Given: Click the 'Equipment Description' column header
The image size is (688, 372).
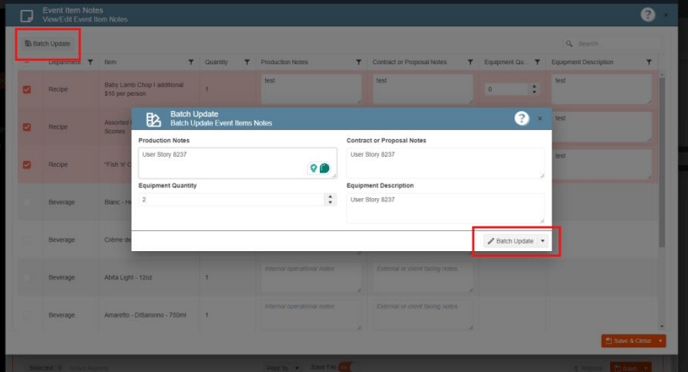Looking at the screenshot, I should [x=582, y=62].
